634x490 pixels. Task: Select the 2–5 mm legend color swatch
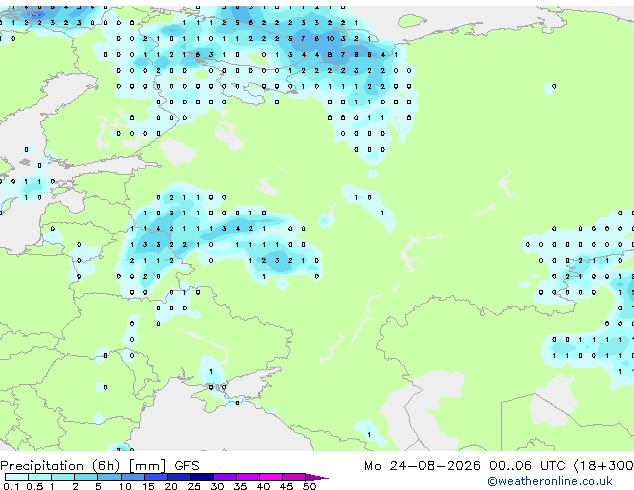86,477
